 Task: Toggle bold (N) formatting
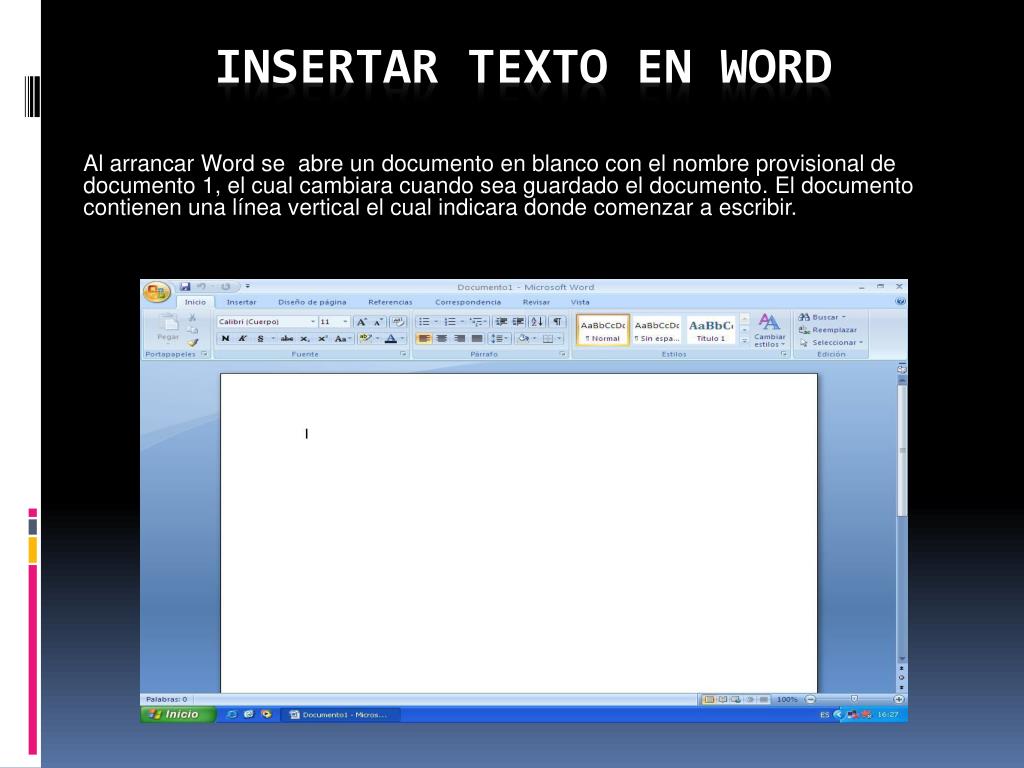[x=225, y=338]
